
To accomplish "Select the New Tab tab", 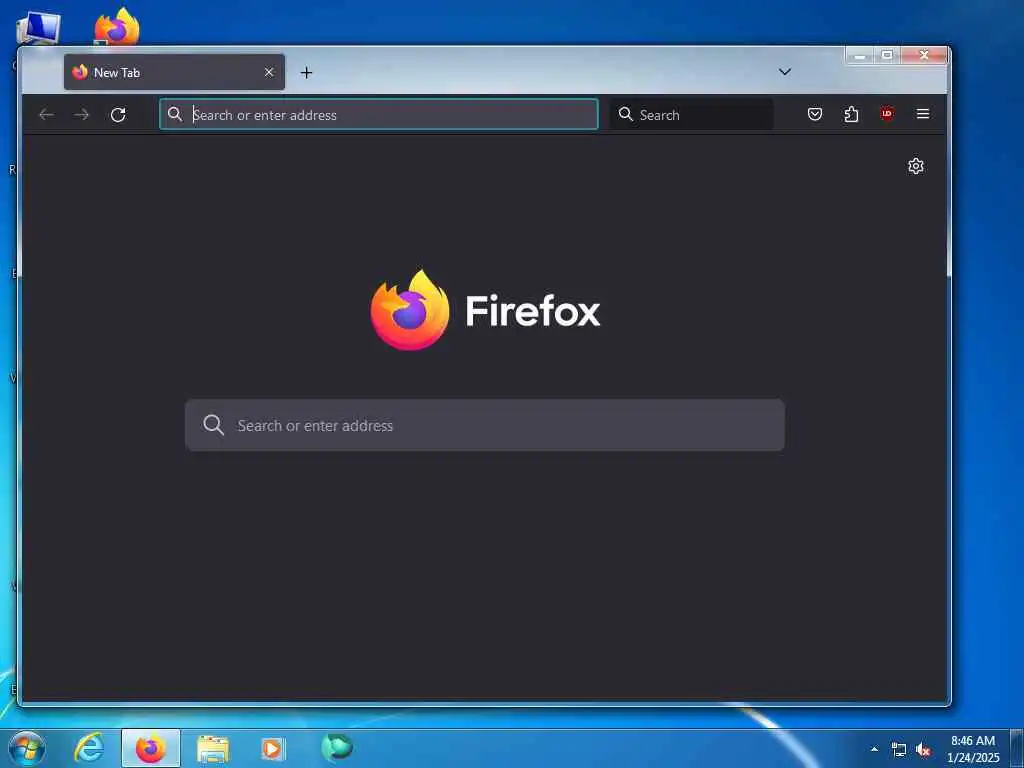I will (x=174, y=72).
